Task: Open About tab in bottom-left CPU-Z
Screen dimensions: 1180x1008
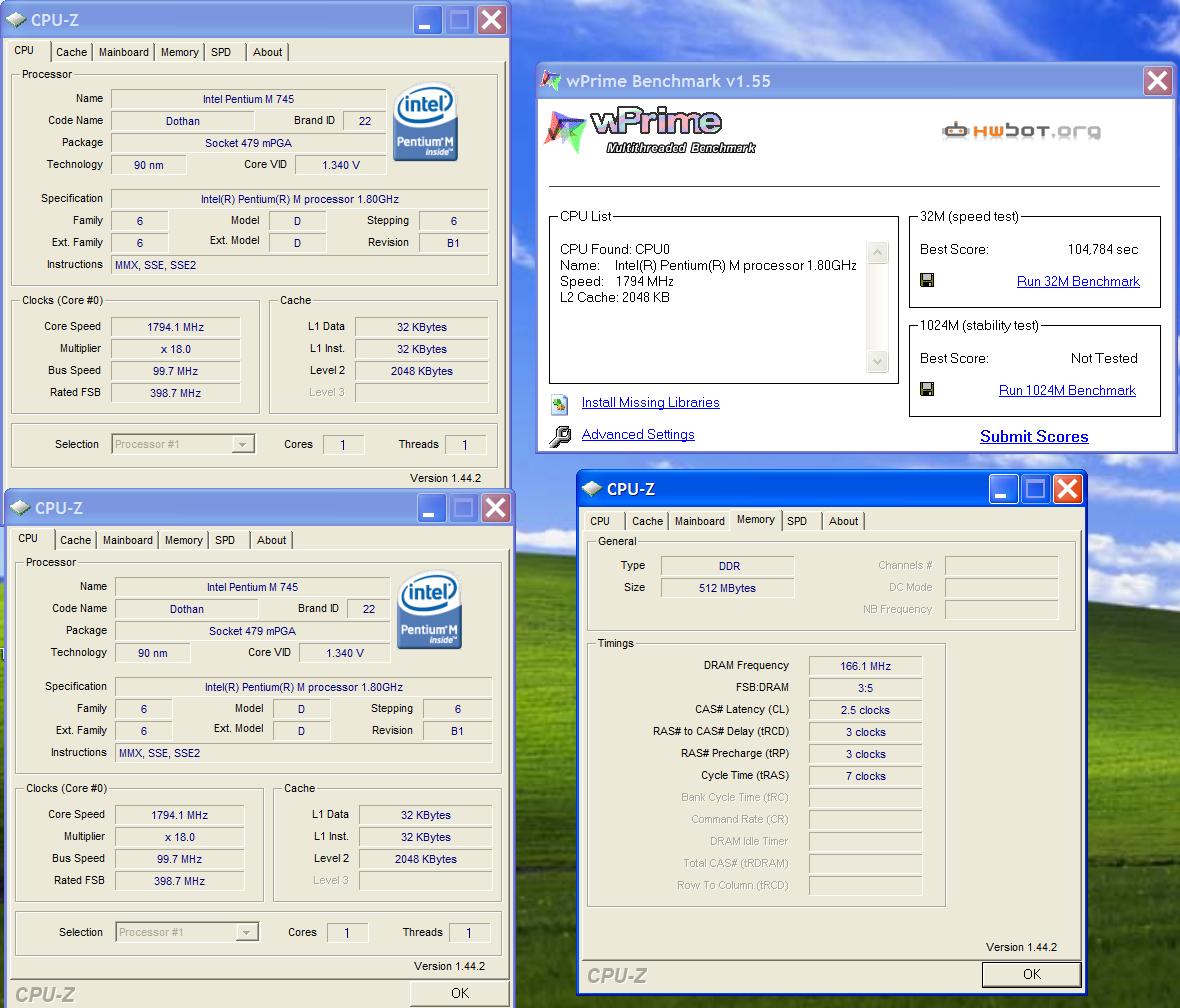Action: tap(271, 540)
